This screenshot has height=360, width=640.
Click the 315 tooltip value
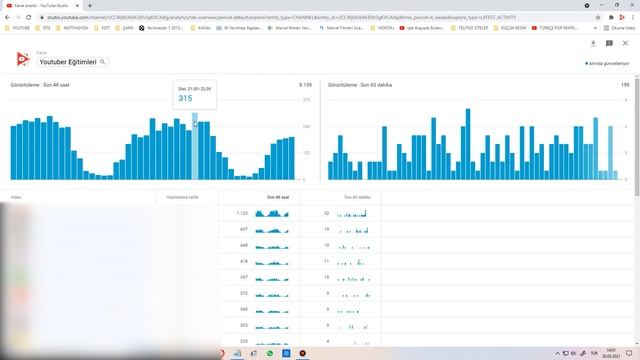click(x=185, y=98)
